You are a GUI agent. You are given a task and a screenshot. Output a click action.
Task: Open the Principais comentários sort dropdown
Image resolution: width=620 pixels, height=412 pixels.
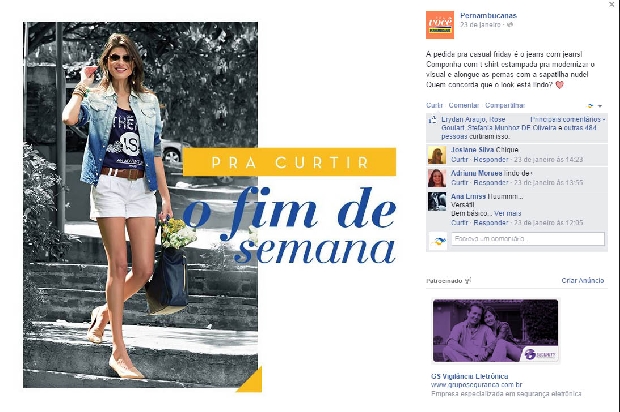click(x=568, y=119)
